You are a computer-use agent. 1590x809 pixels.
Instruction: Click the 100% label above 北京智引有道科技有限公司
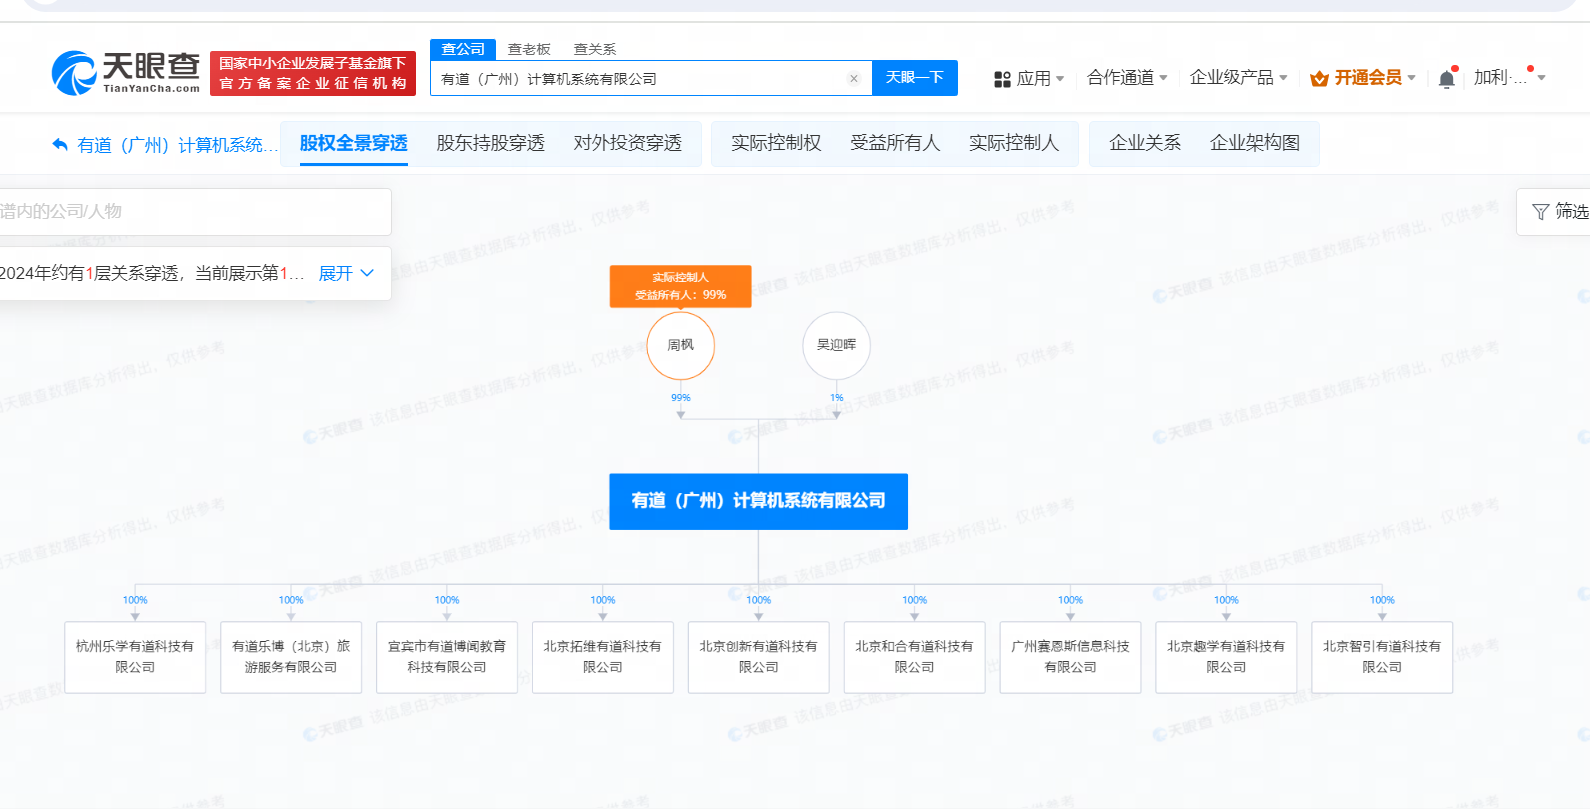click(1382, 600)
